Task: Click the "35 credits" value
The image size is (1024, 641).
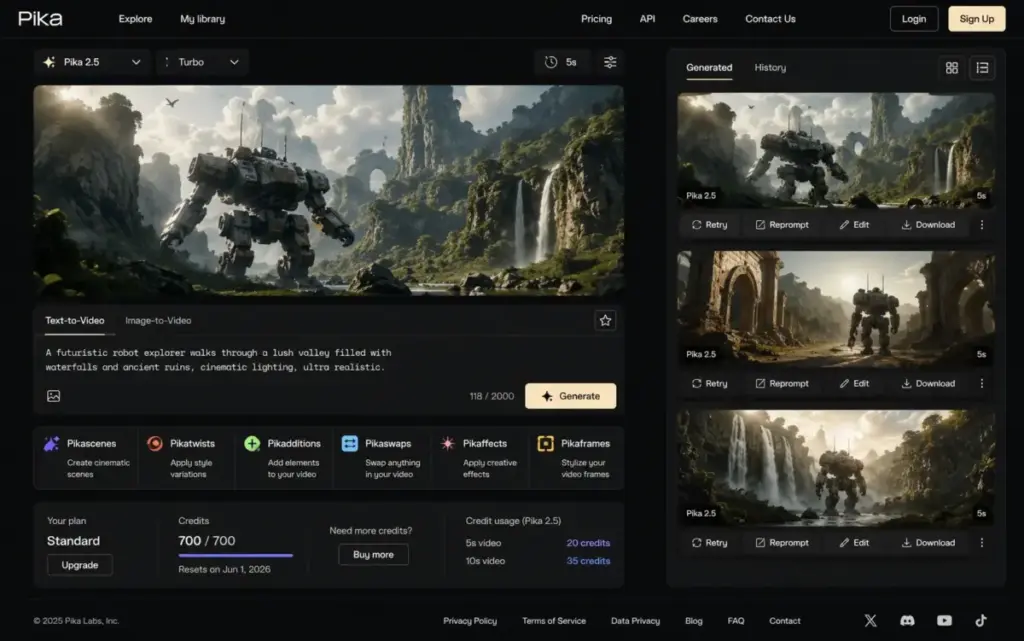Action: point(588,561)
